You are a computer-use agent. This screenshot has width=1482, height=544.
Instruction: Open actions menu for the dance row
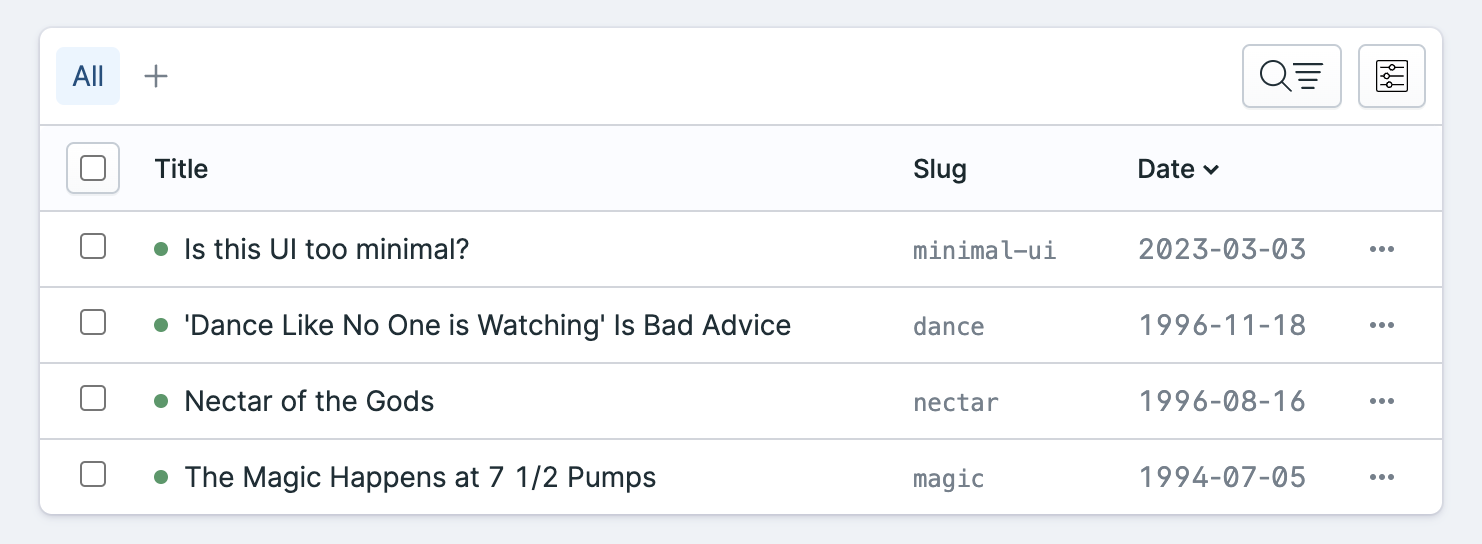[1381, 325]
